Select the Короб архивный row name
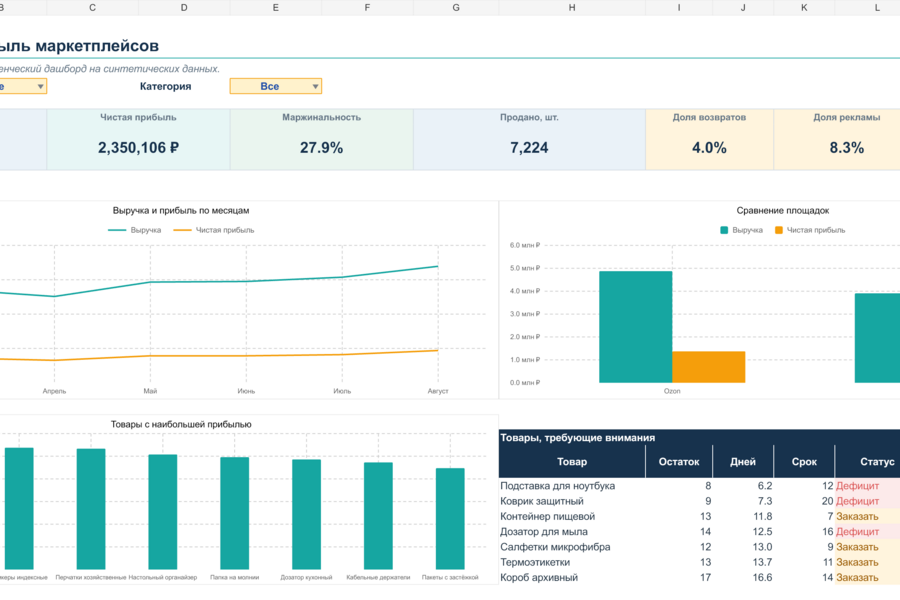Image resolution: width=900 pixels, height=600 pixels. click(539, 578)
